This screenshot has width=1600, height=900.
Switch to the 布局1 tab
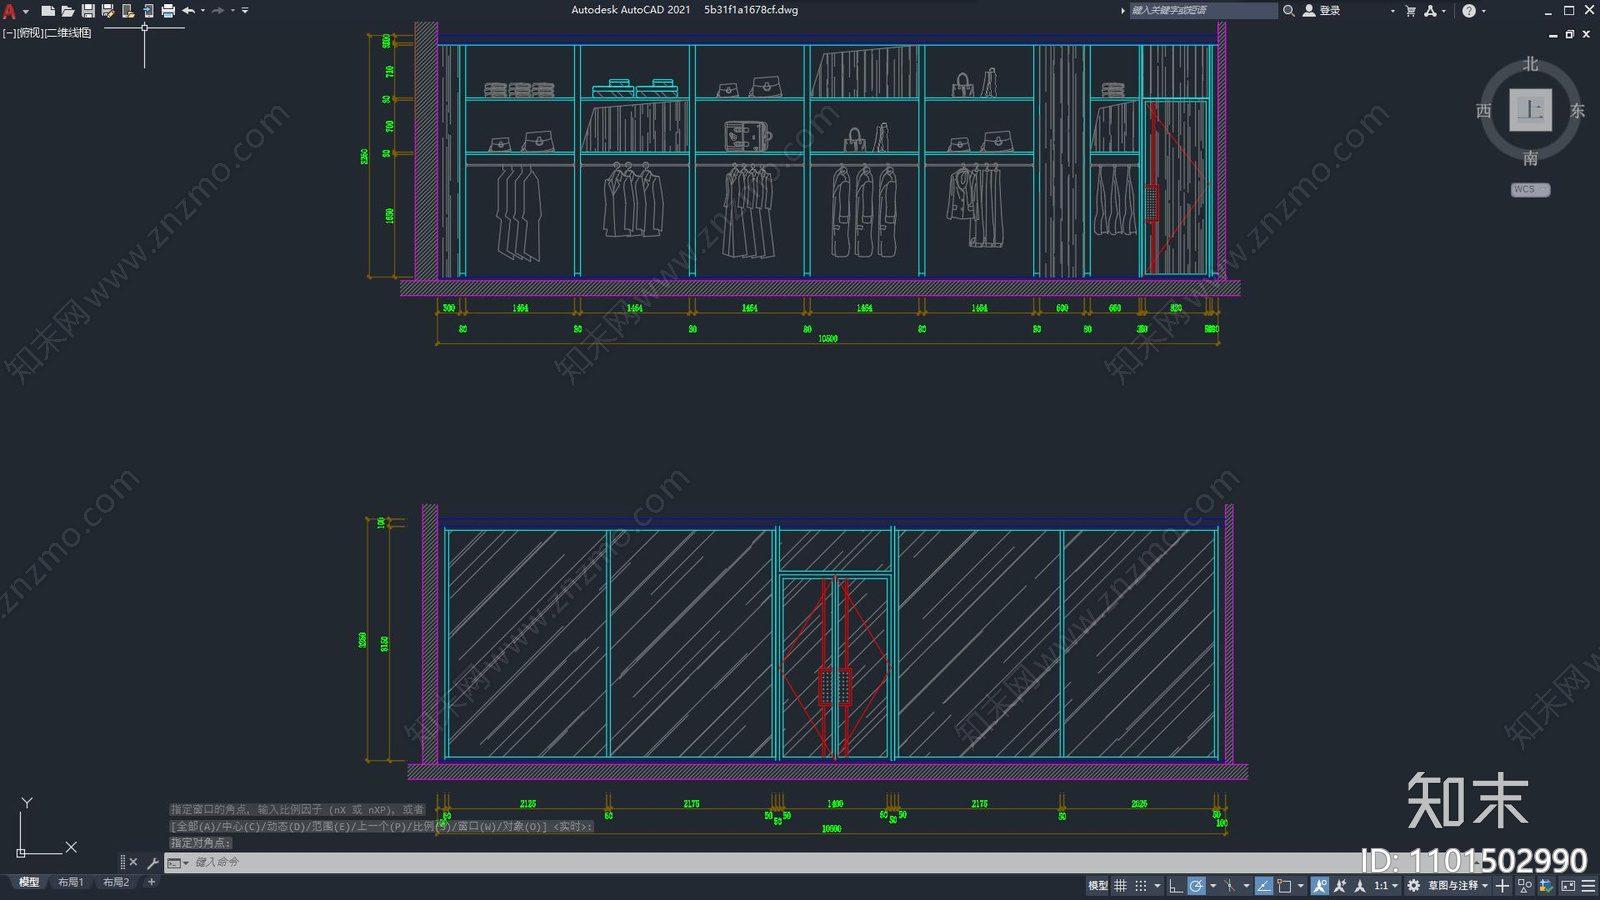[x=70, y=882]
